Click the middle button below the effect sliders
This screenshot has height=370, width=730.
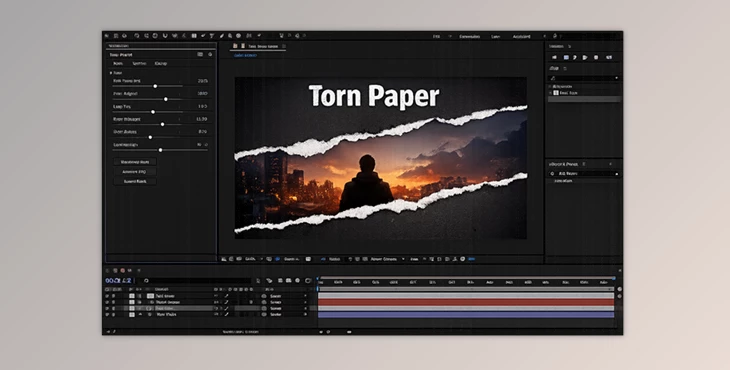[x=135, y=172]
